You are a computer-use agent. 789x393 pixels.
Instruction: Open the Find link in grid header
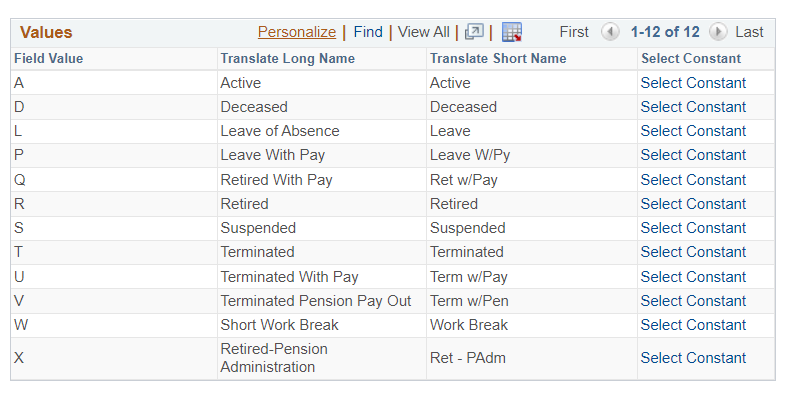[368, 32]
